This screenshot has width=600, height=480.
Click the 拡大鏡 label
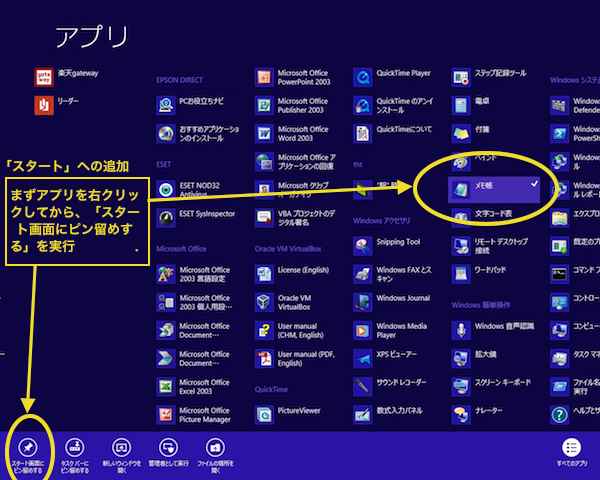(x=486, y=354)
